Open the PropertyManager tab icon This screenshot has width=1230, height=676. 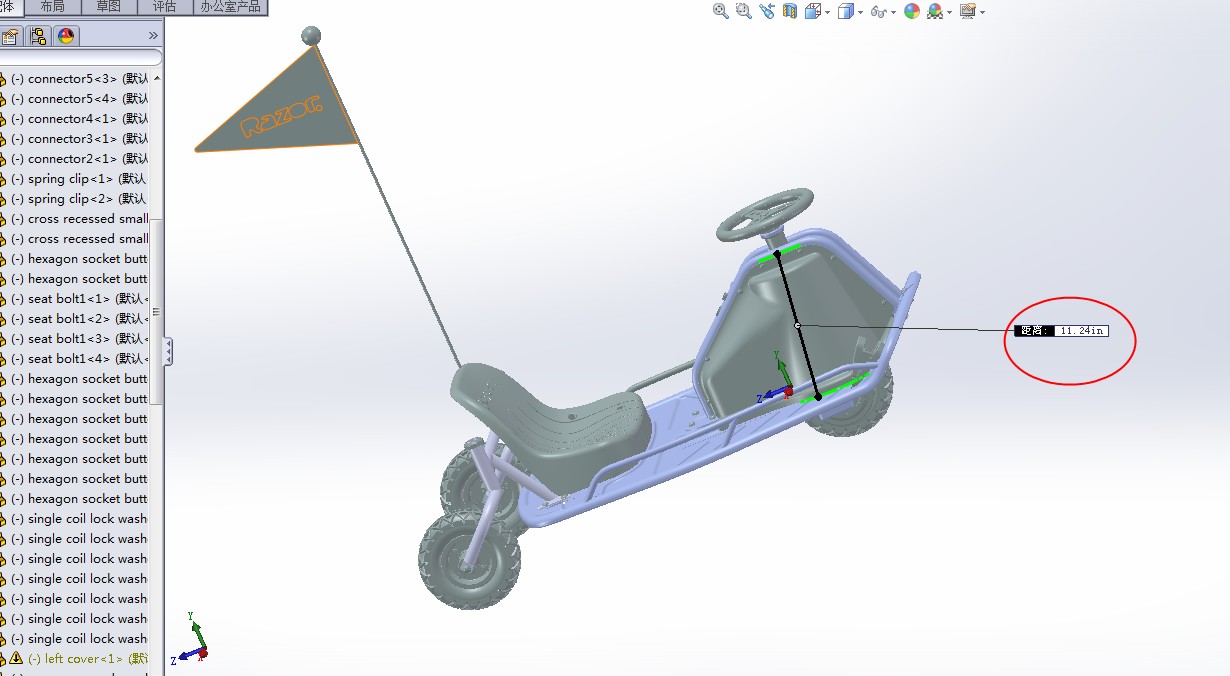tap(10, 37)
